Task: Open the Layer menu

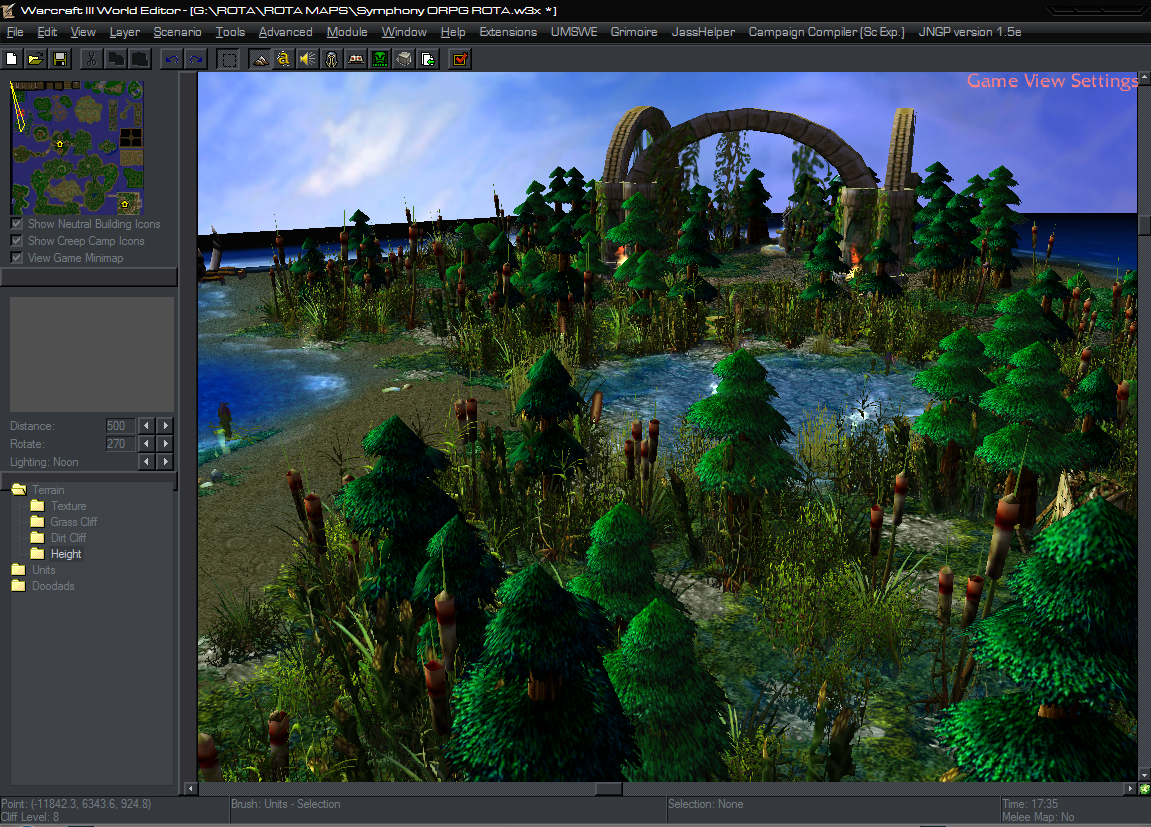Action: (x=125, y=32)
